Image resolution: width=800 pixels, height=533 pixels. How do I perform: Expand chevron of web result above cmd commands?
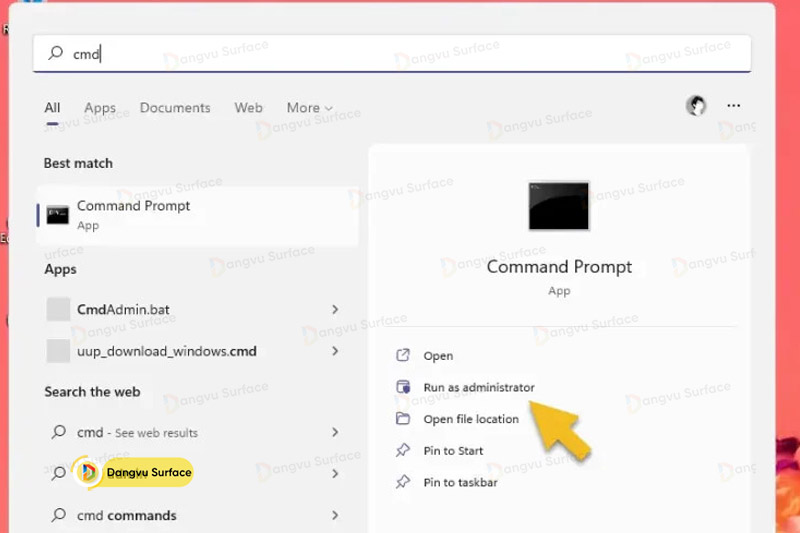click(335, 474)
